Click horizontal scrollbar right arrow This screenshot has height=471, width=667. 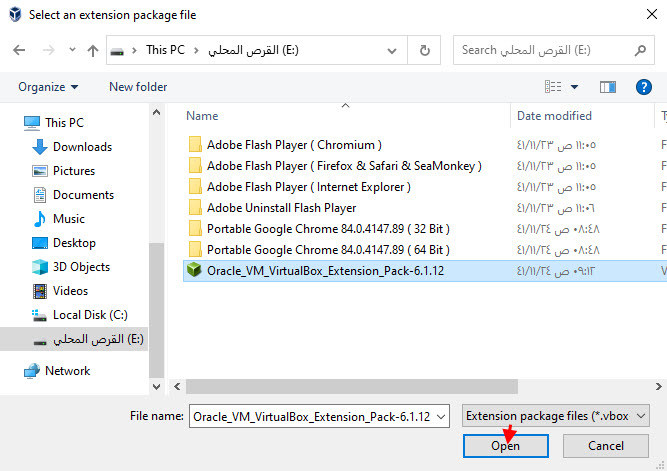pyautogui.click(x=658, y=386)
